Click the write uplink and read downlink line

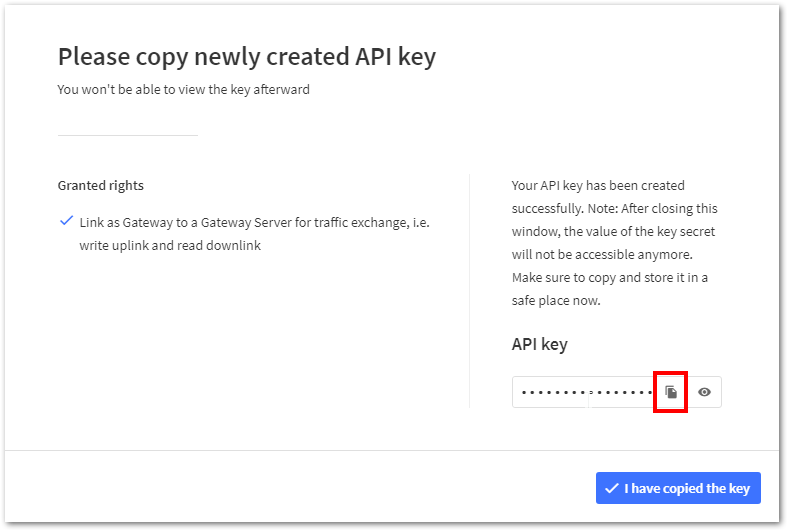[170, 245]
